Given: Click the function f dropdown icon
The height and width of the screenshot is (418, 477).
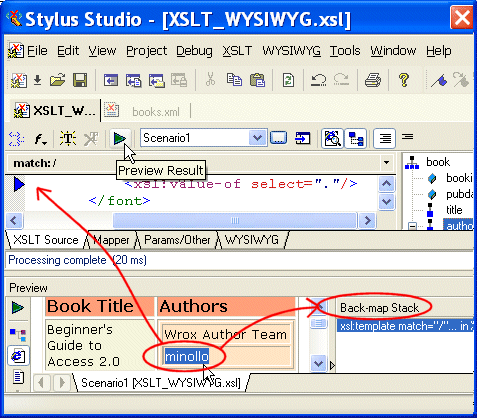Looking at the screenshot, I should (41, 139).
